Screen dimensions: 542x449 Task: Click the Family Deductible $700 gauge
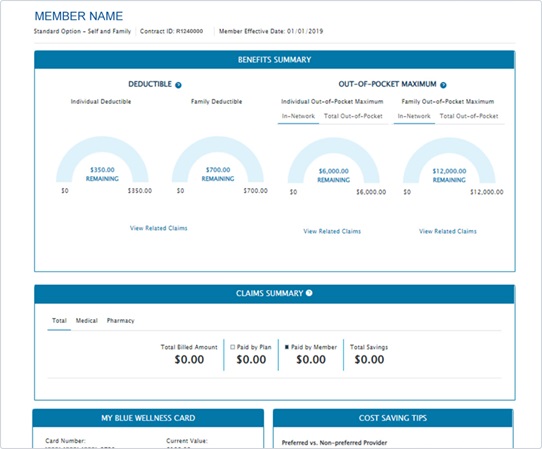point(218,160)
